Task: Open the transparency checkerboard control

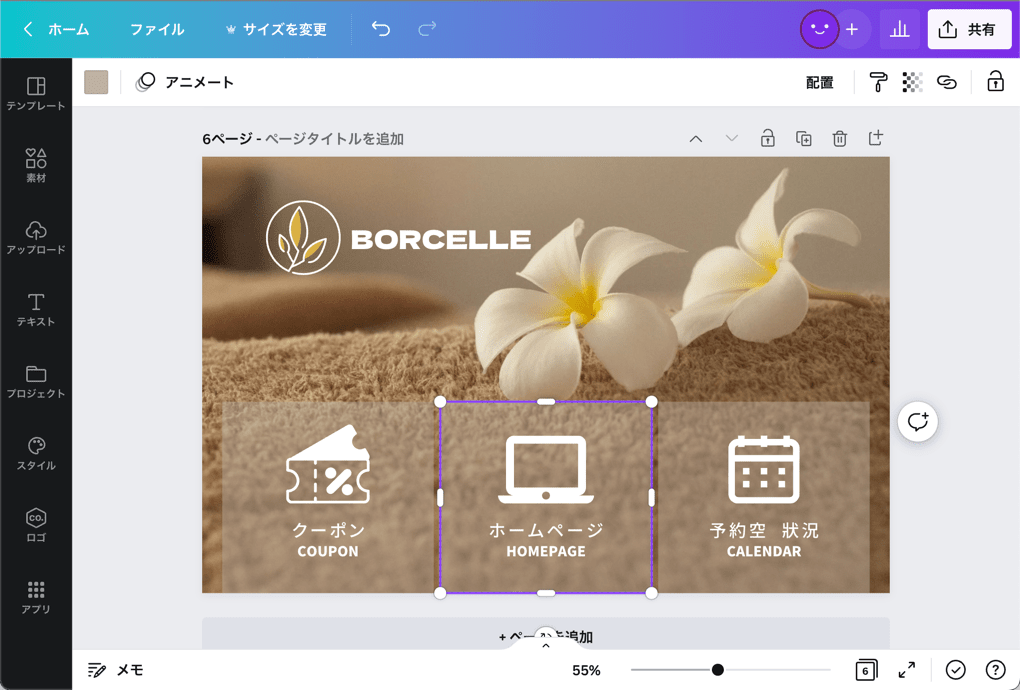Action: point(911,82)
